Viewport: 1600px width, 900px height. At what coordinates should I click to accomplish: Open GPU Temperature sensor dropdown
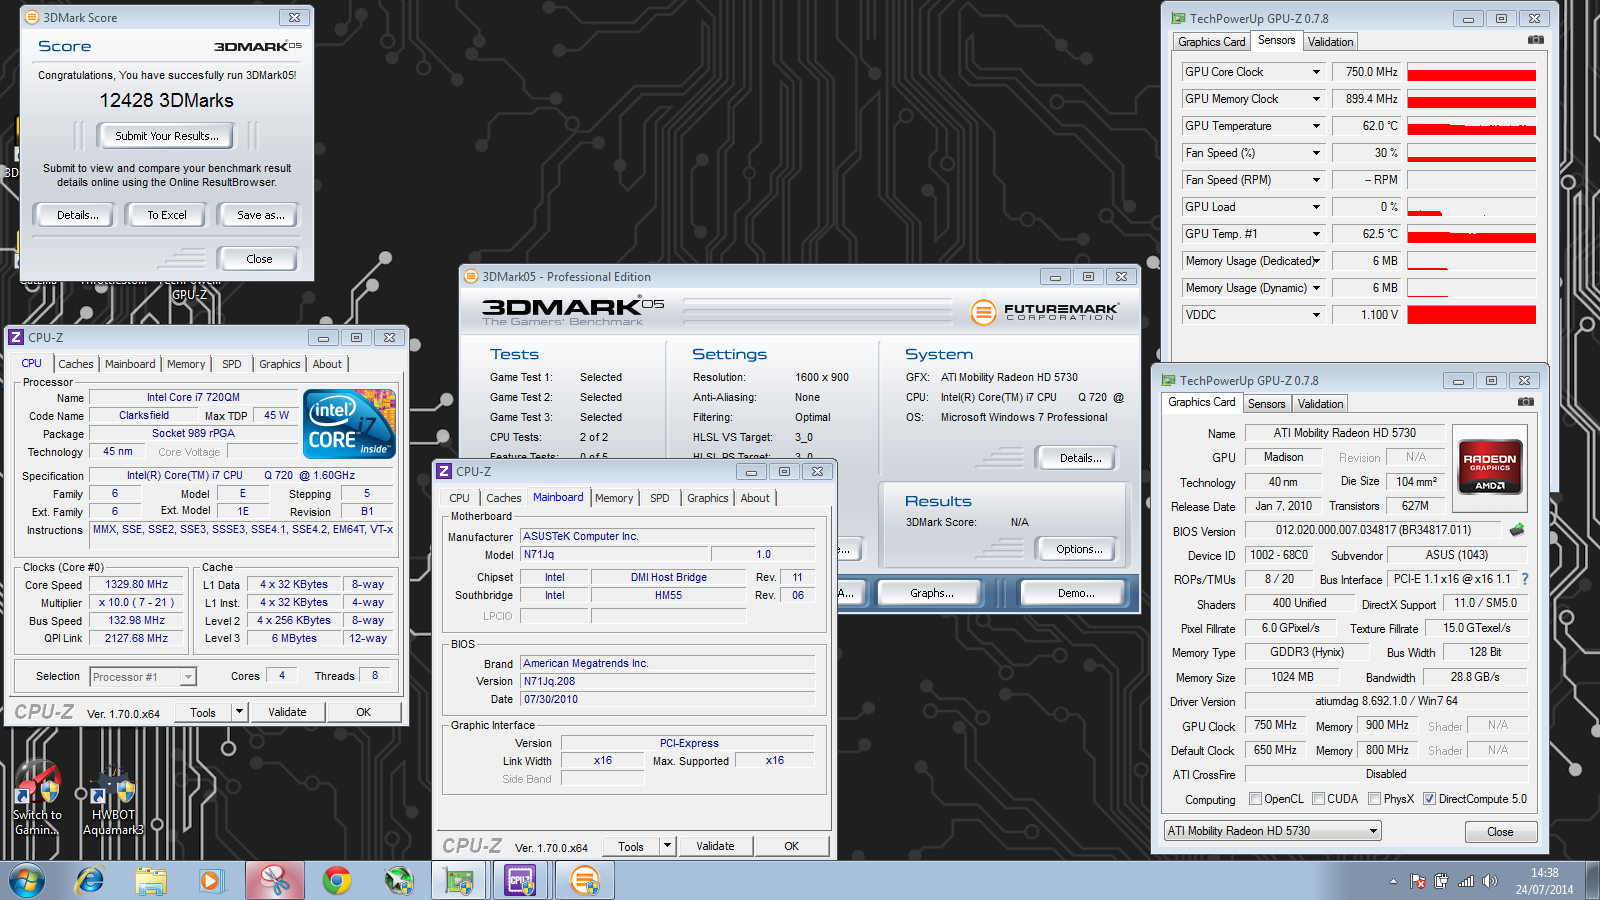tap(1316, 126)
